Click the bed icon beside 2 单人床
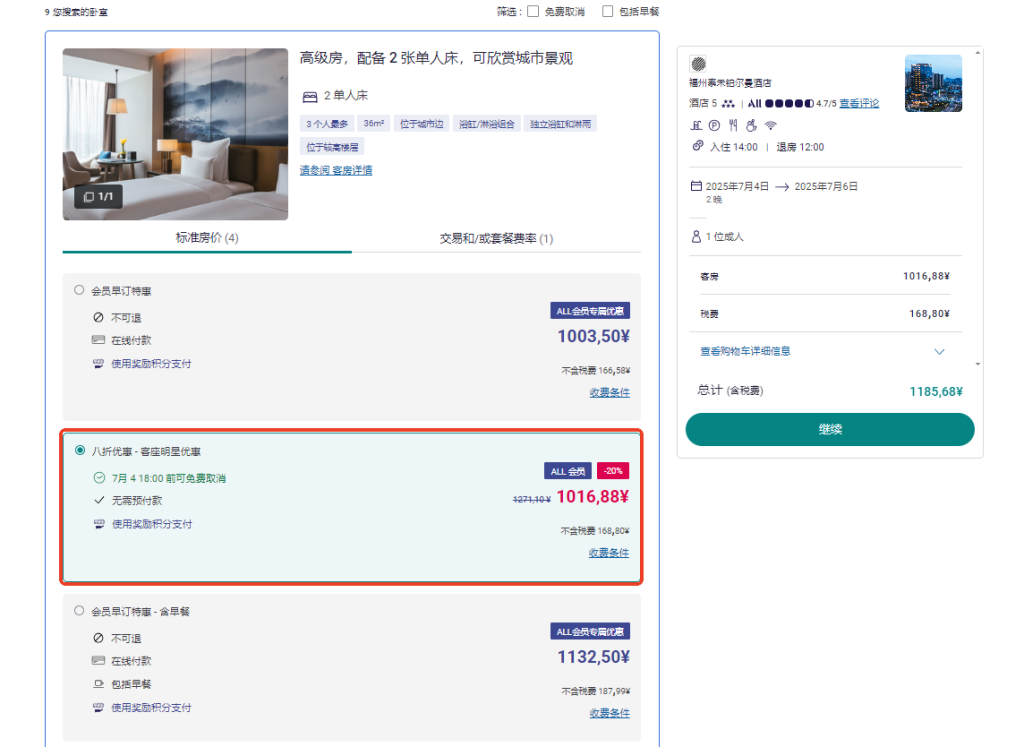1024x747 pixels. 310,97
